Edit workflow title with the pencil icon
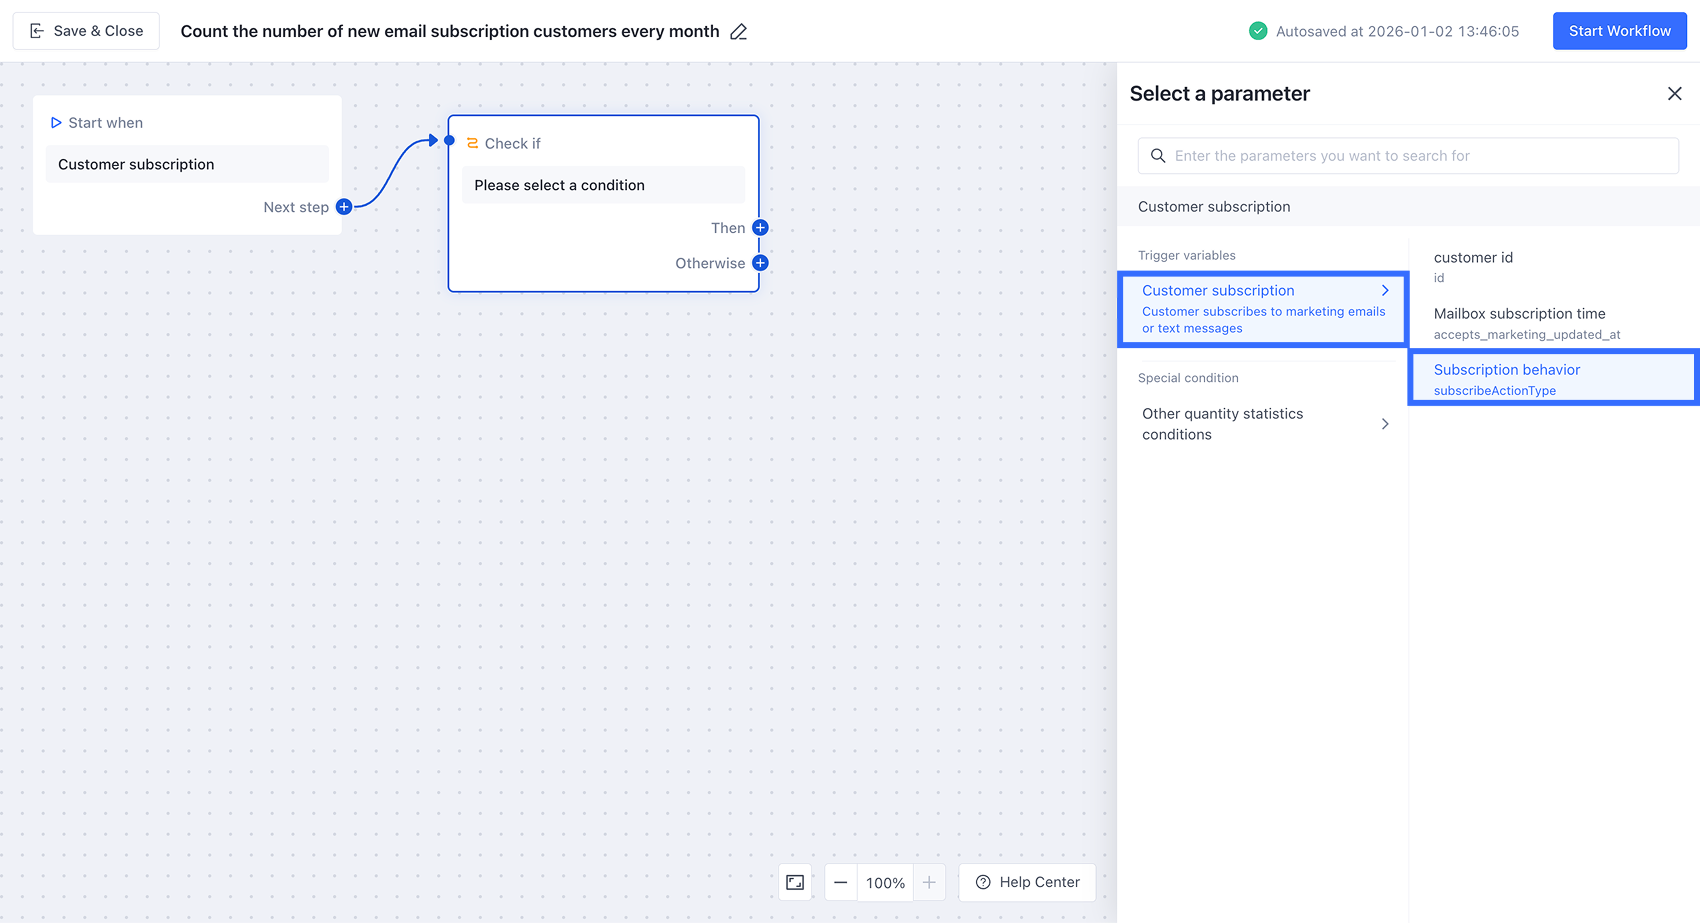The width and height of the screenshot is (1700, 923). coord(739,32)
